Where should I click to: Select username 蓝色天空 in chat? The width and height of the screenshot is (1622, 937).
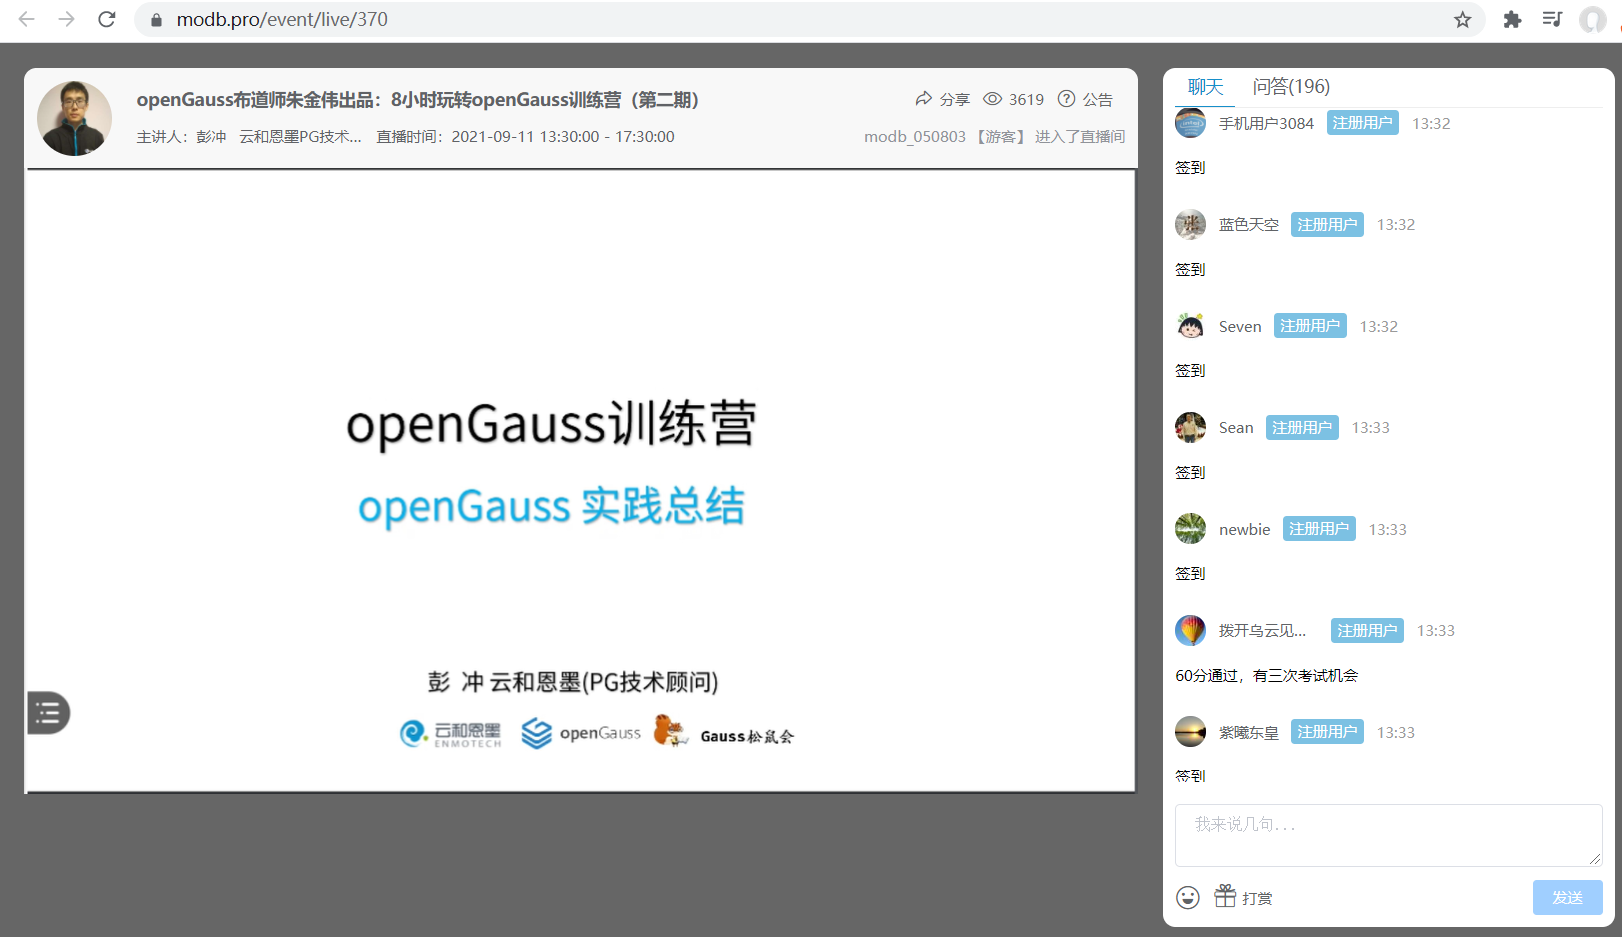tap(1249, 224)
